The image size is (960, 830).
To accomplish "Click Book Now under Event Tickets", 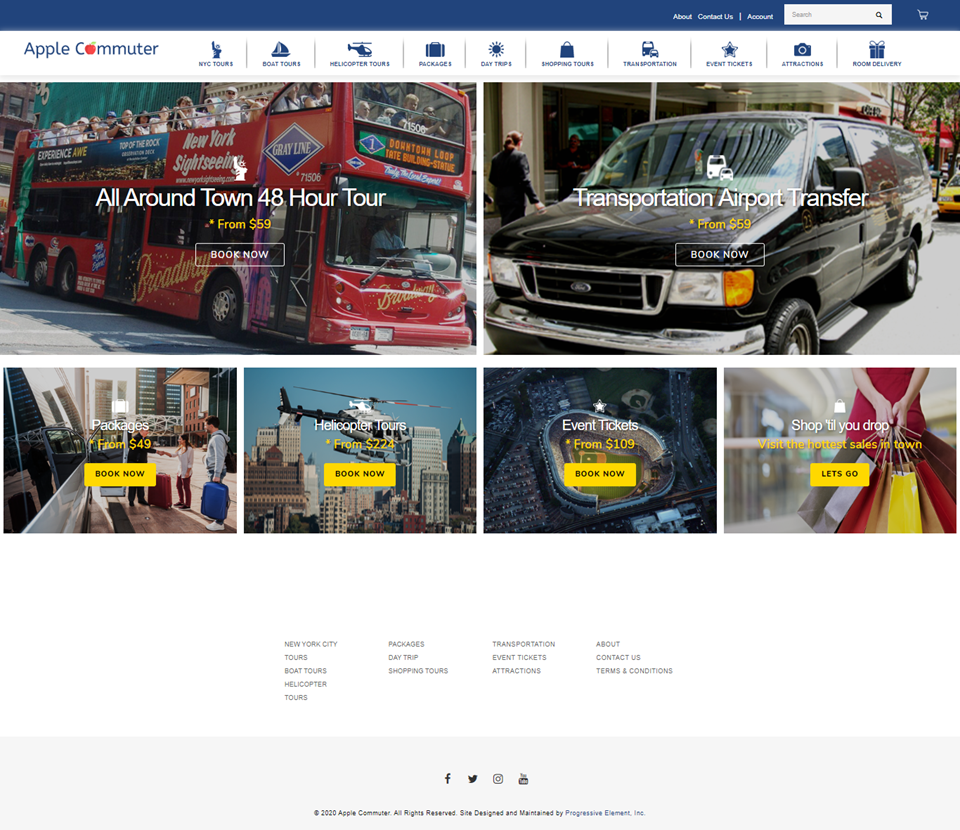I will click(600, 474).
